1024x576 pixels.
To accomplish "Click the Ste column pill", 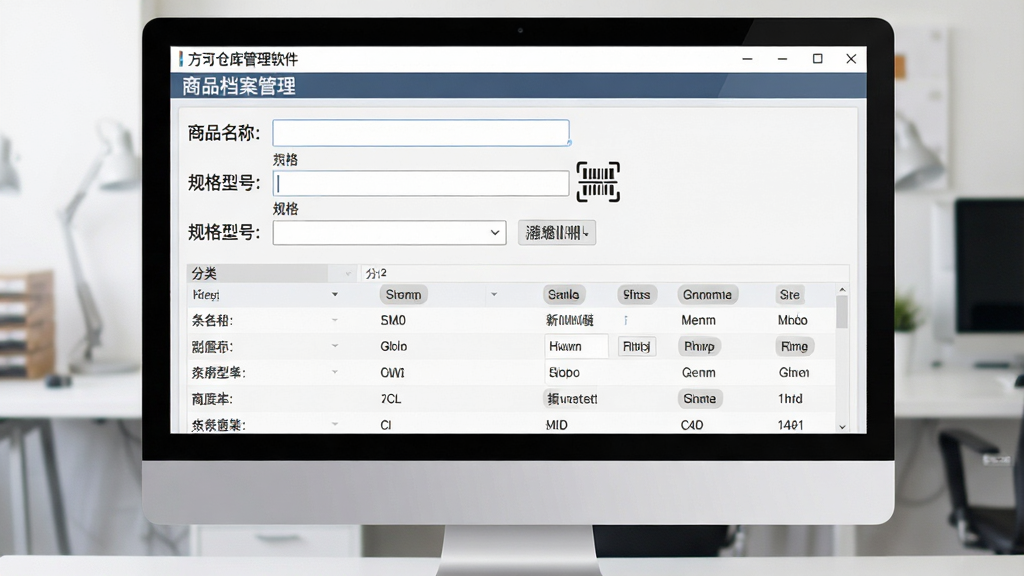I will tap(790, 295).
